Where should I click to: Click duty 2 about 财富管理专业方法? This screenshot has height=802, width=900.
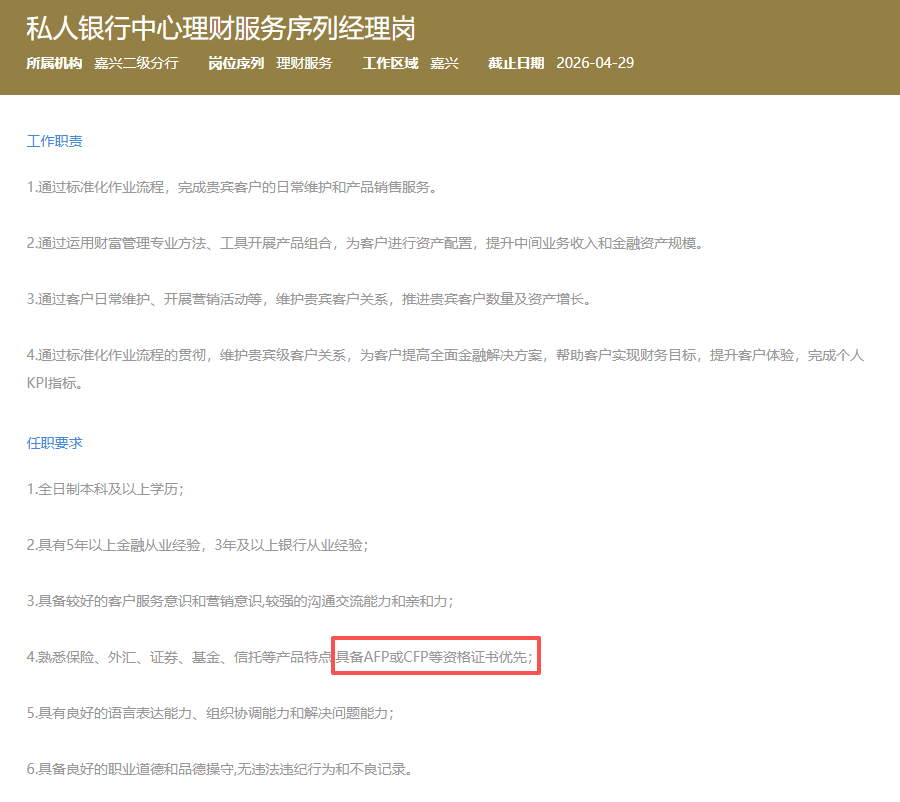point(364,243)
